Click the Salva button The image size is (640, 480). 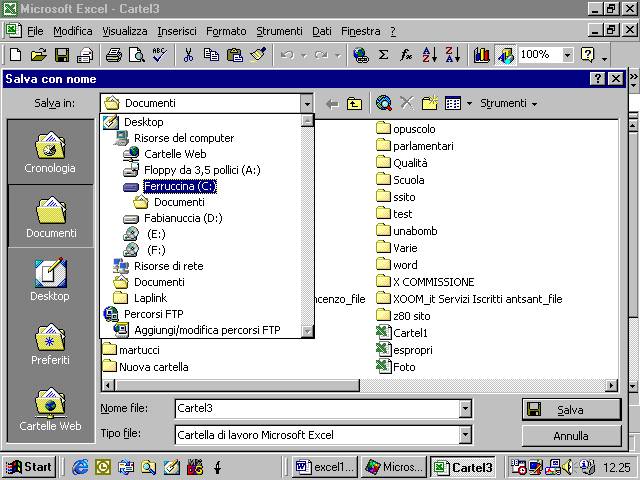(571, 409)
